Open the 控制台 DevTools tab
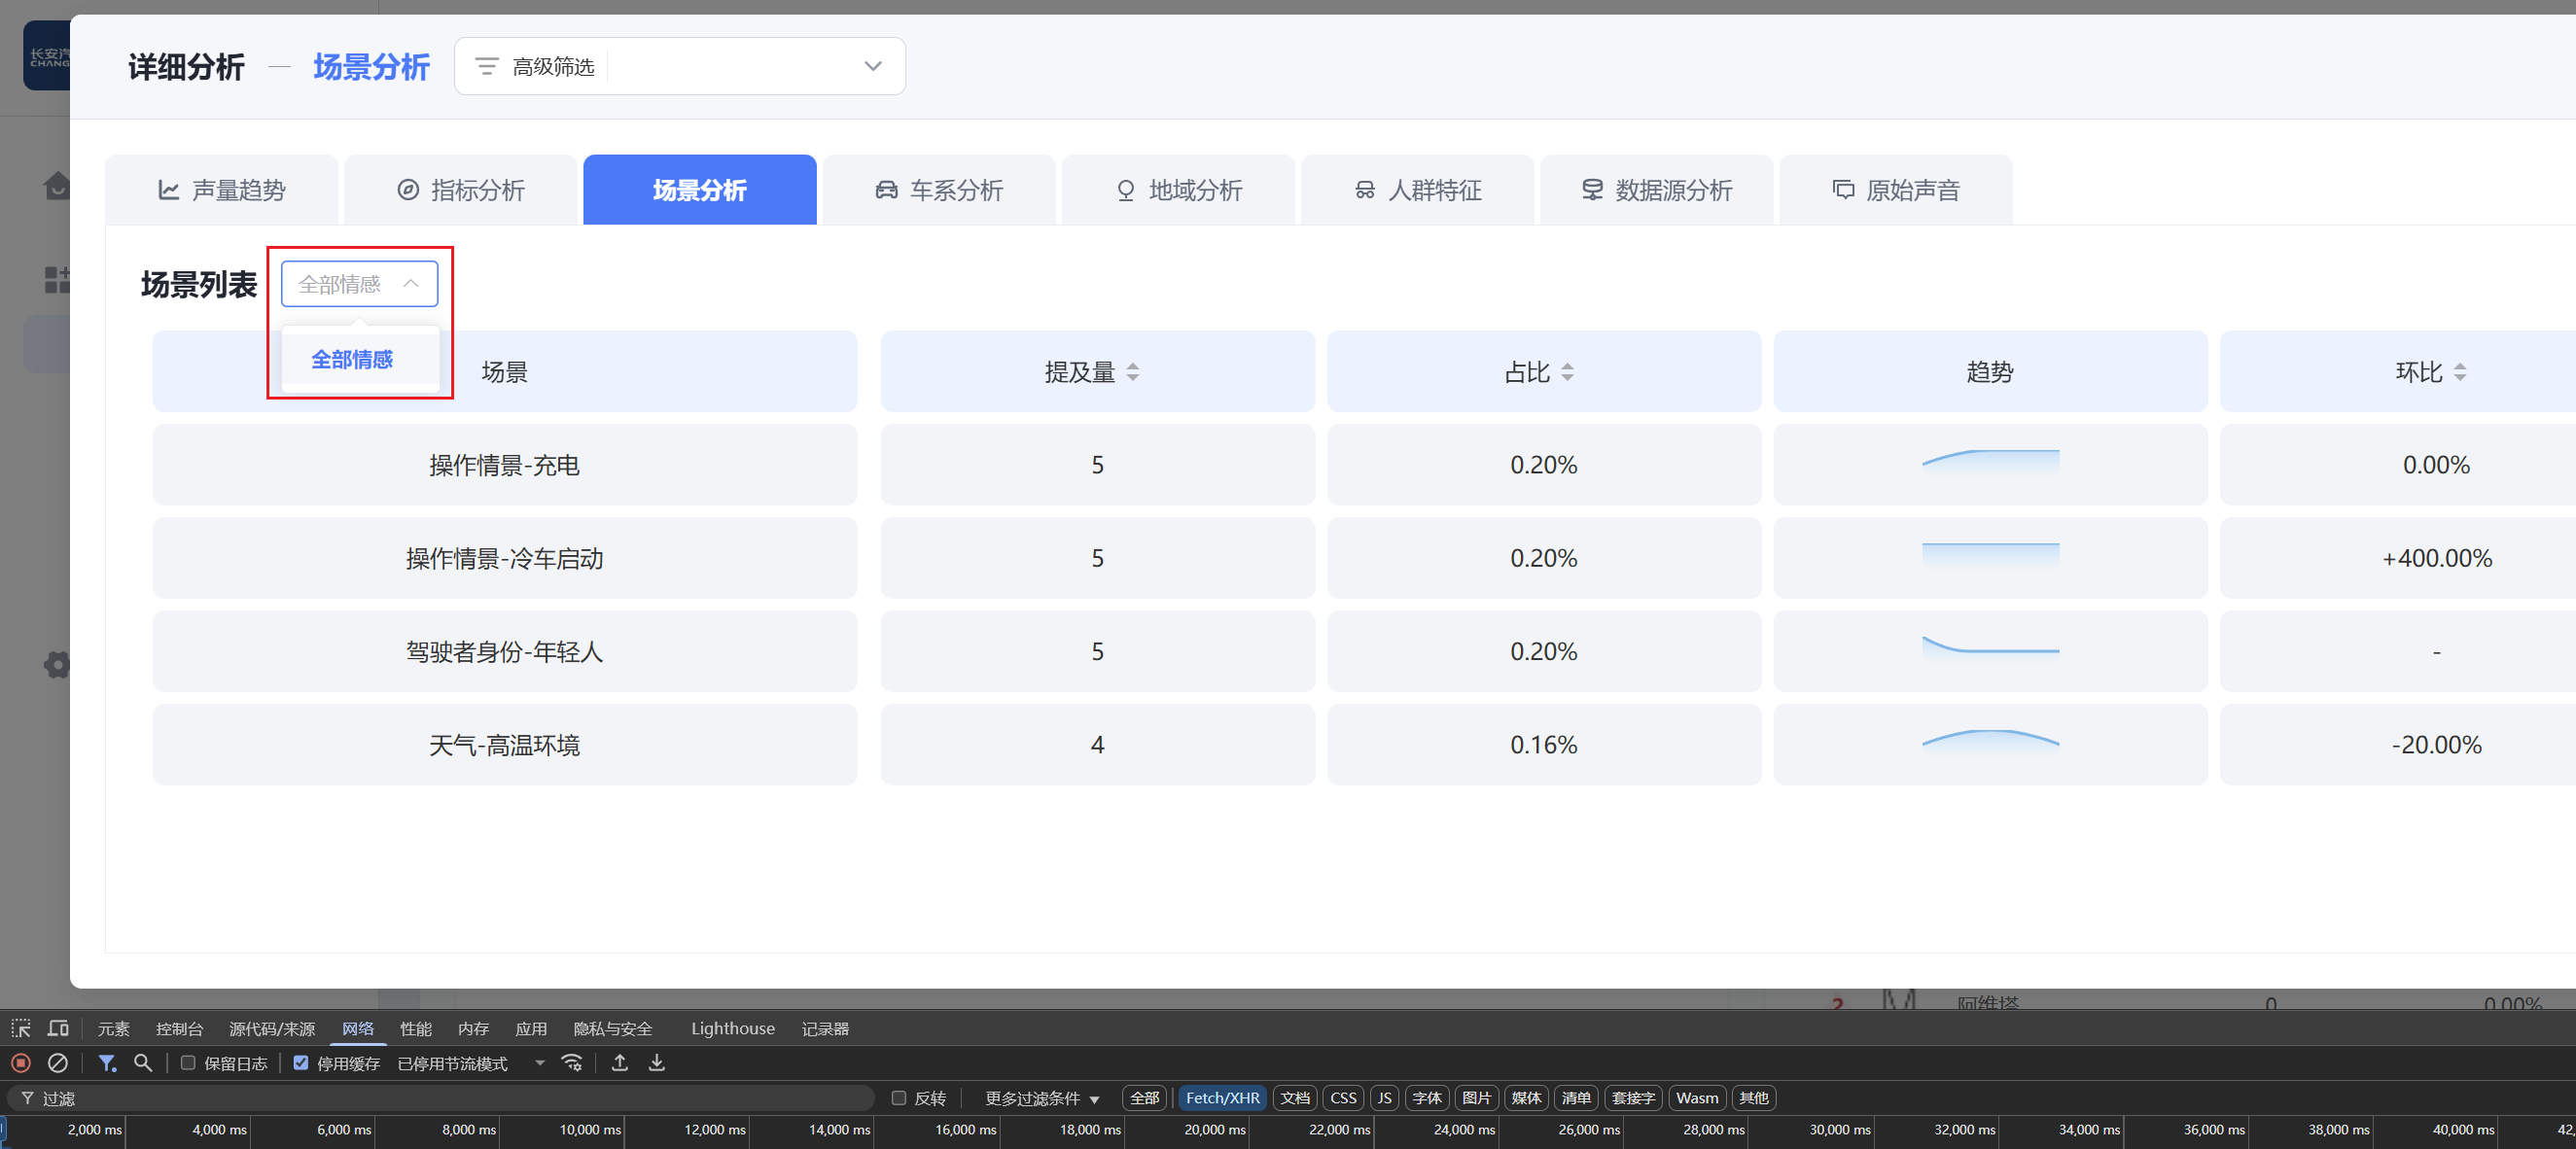 click(x=179, y=1028)
